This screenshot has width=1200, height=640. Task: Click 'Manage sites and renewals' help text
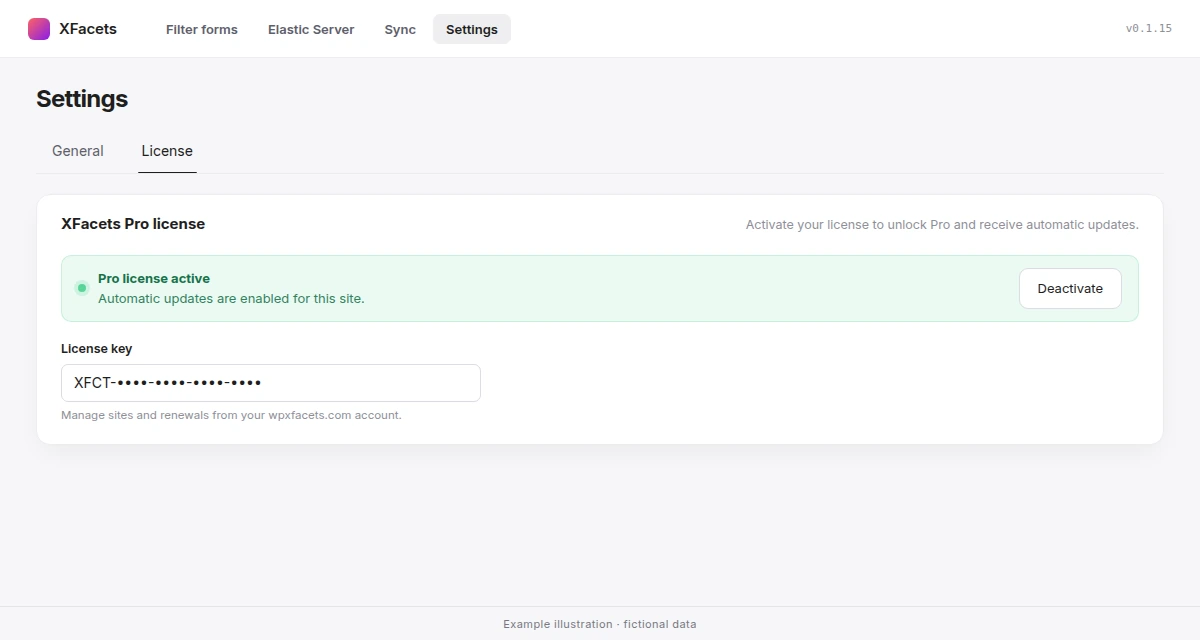pos(231,415)
